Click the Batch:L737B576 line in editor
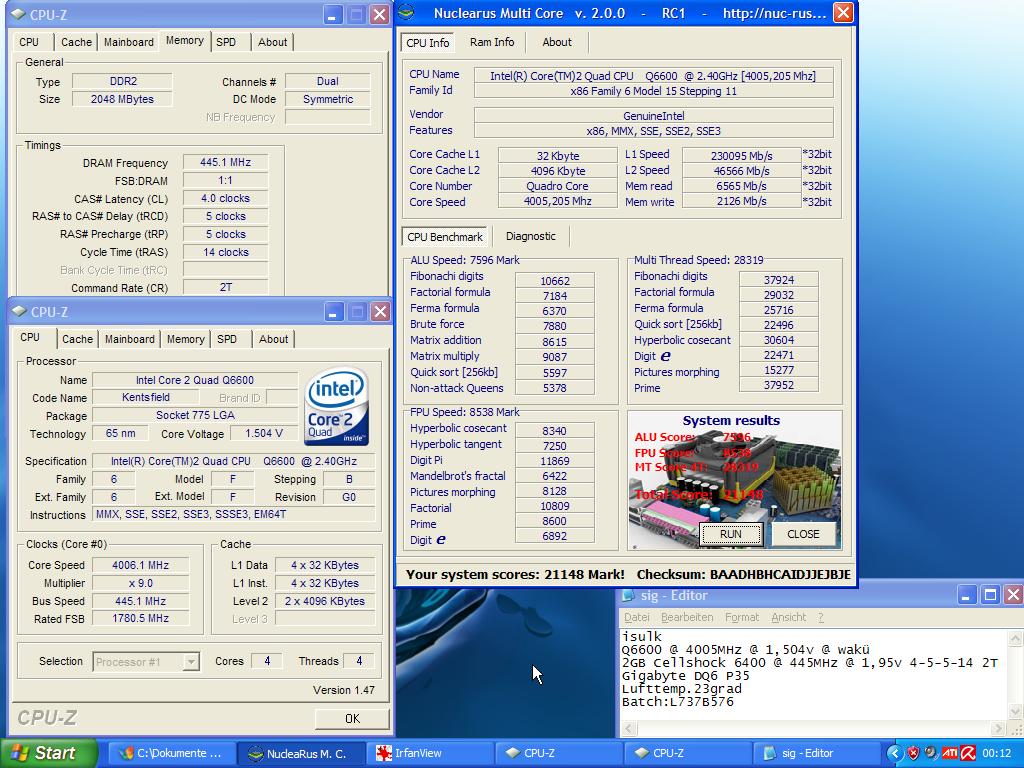 point(678,703)
